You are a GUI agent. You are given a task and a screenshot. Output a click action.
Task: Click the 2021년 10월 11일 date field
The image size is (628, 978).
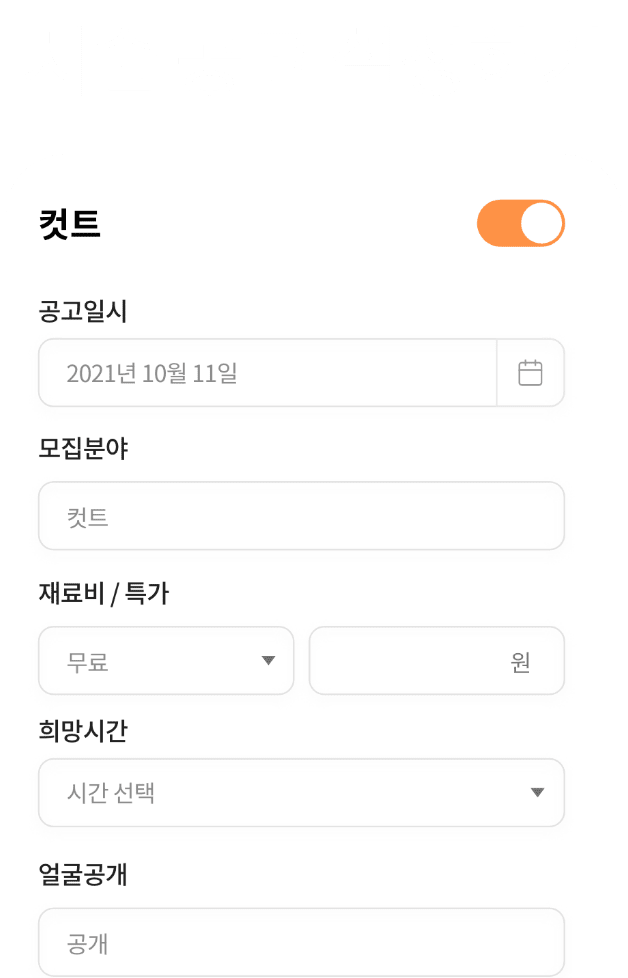coord(268,373)
